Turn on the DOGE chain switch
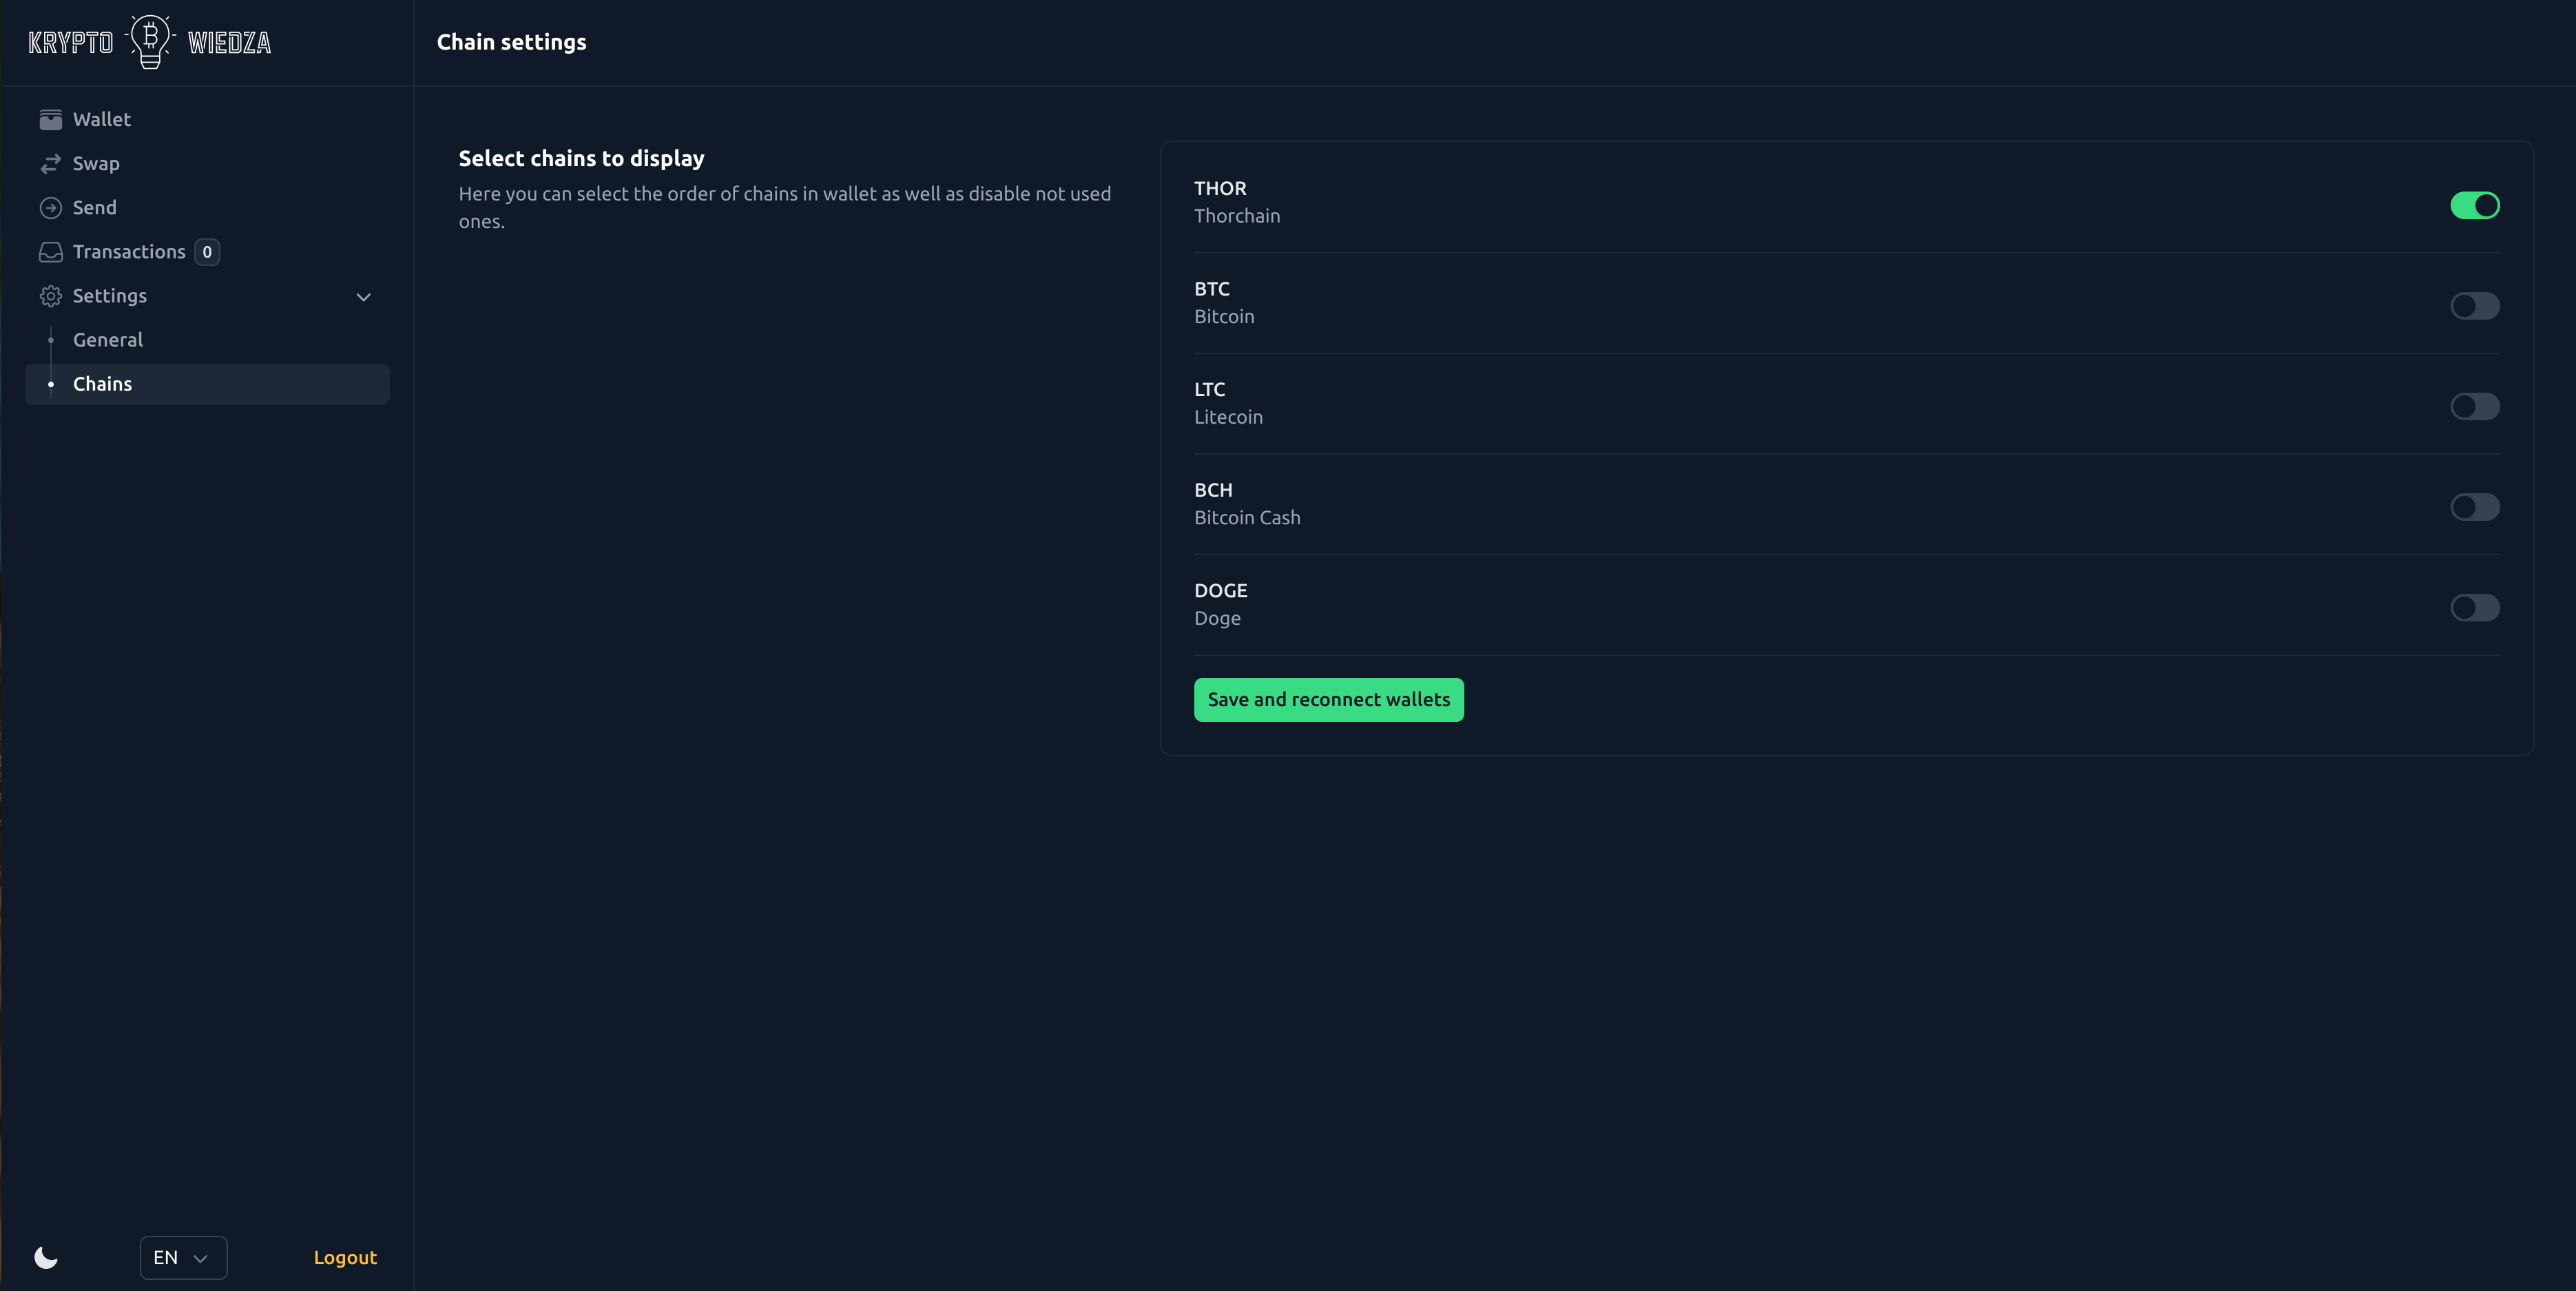2576x1291 pixels. pos(2474,607)
